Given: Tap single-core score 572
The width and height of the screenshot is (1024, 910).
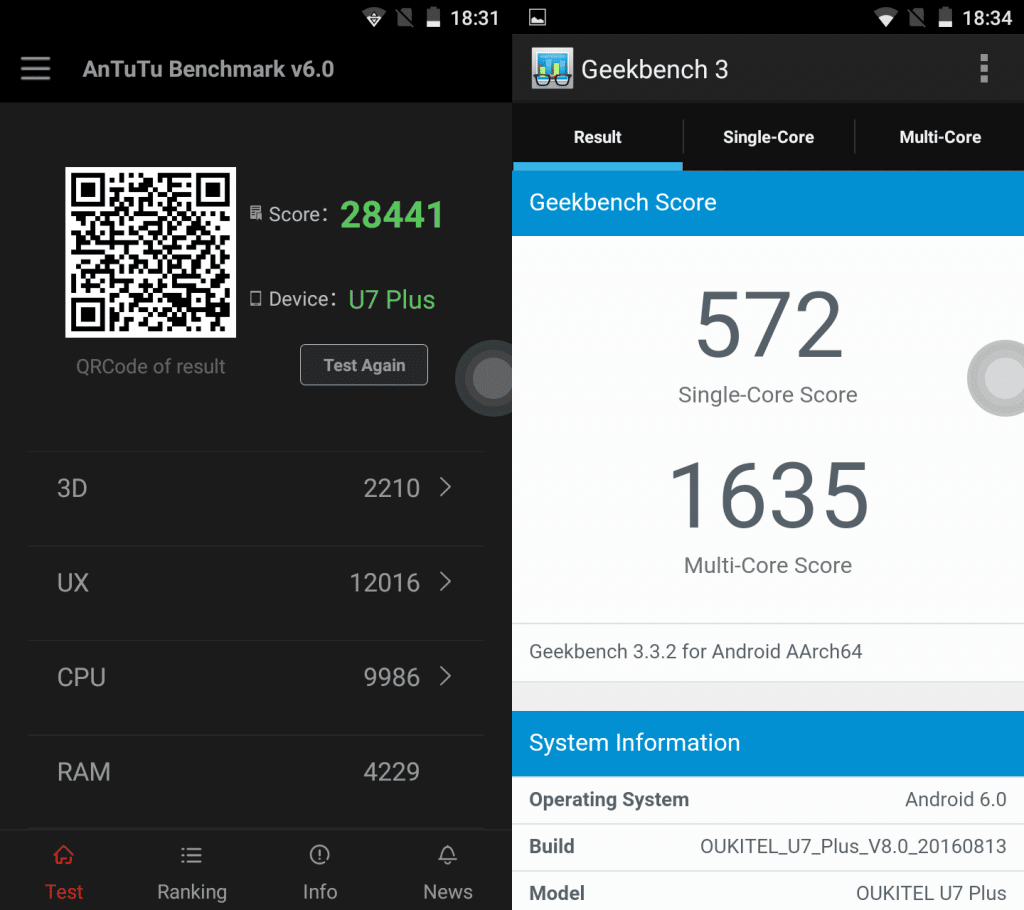Looking at the screenshot, I should [x=769, y=326].
